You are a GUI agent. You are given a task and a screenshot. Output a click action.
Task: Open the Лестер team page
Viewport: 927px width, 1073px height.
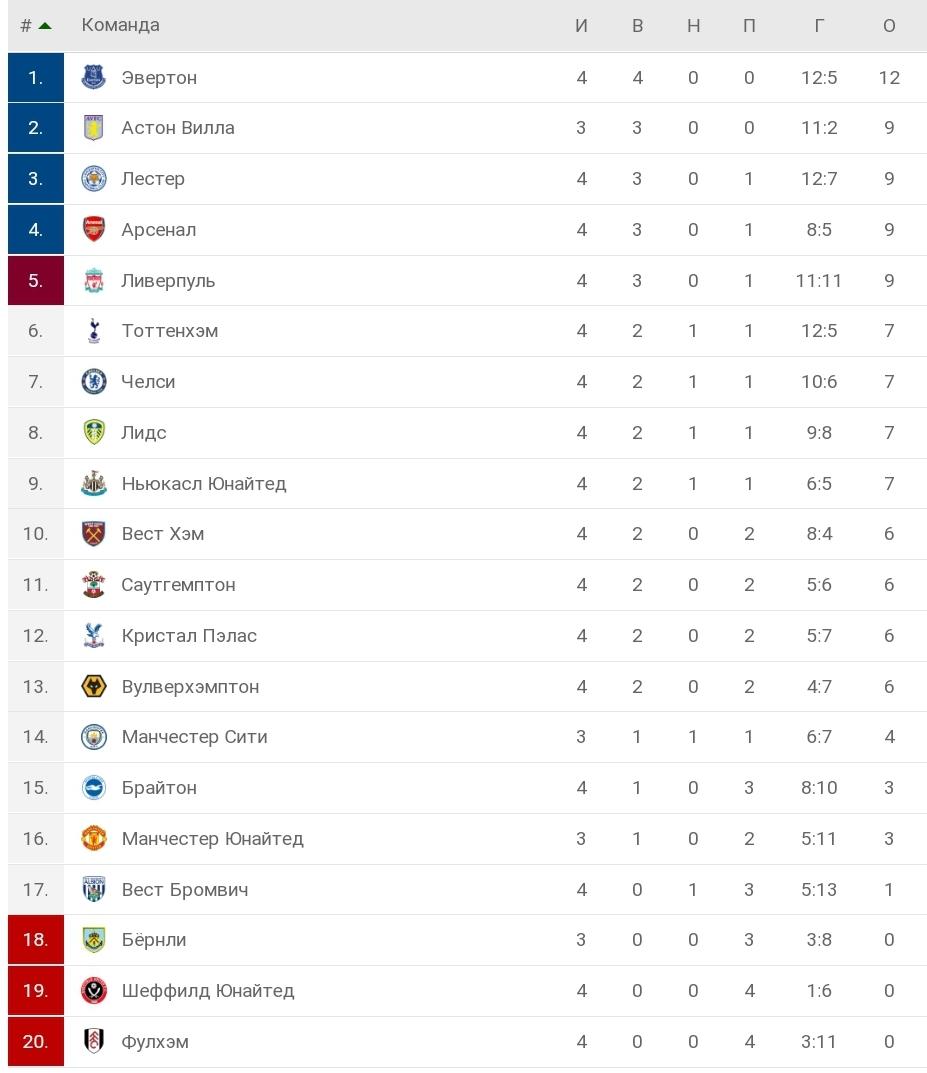pyautogui.click(x=155, y=179)
